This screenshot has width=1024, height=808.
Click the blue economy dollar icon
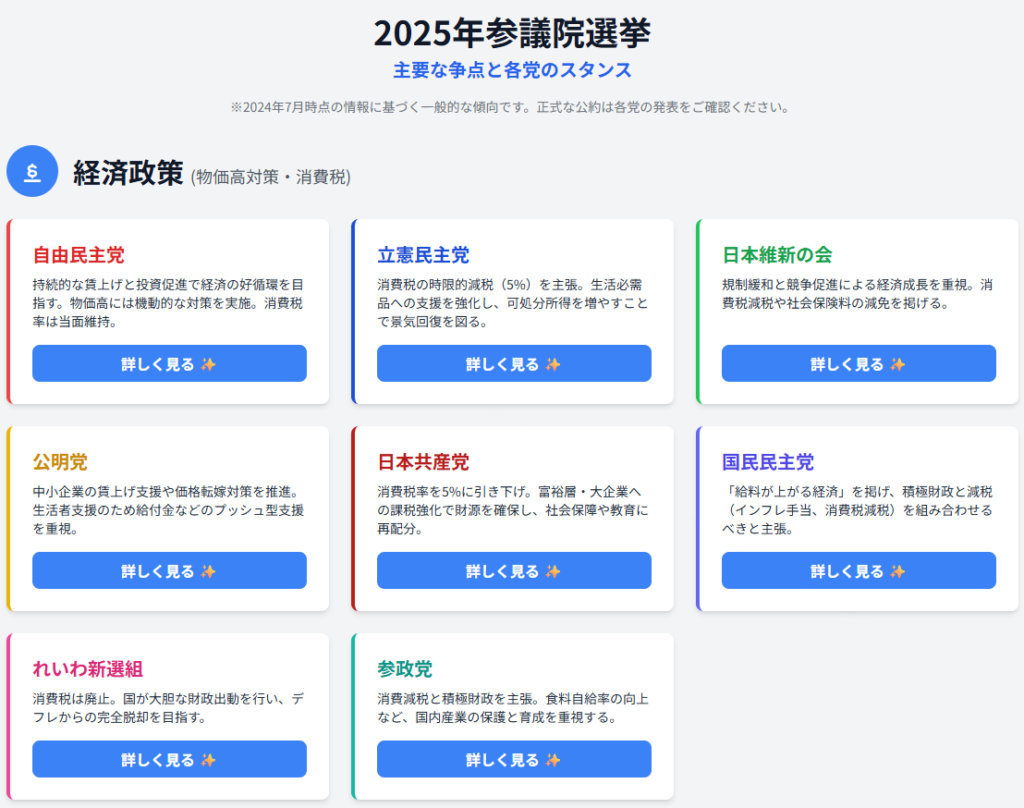tap(32, 171)
